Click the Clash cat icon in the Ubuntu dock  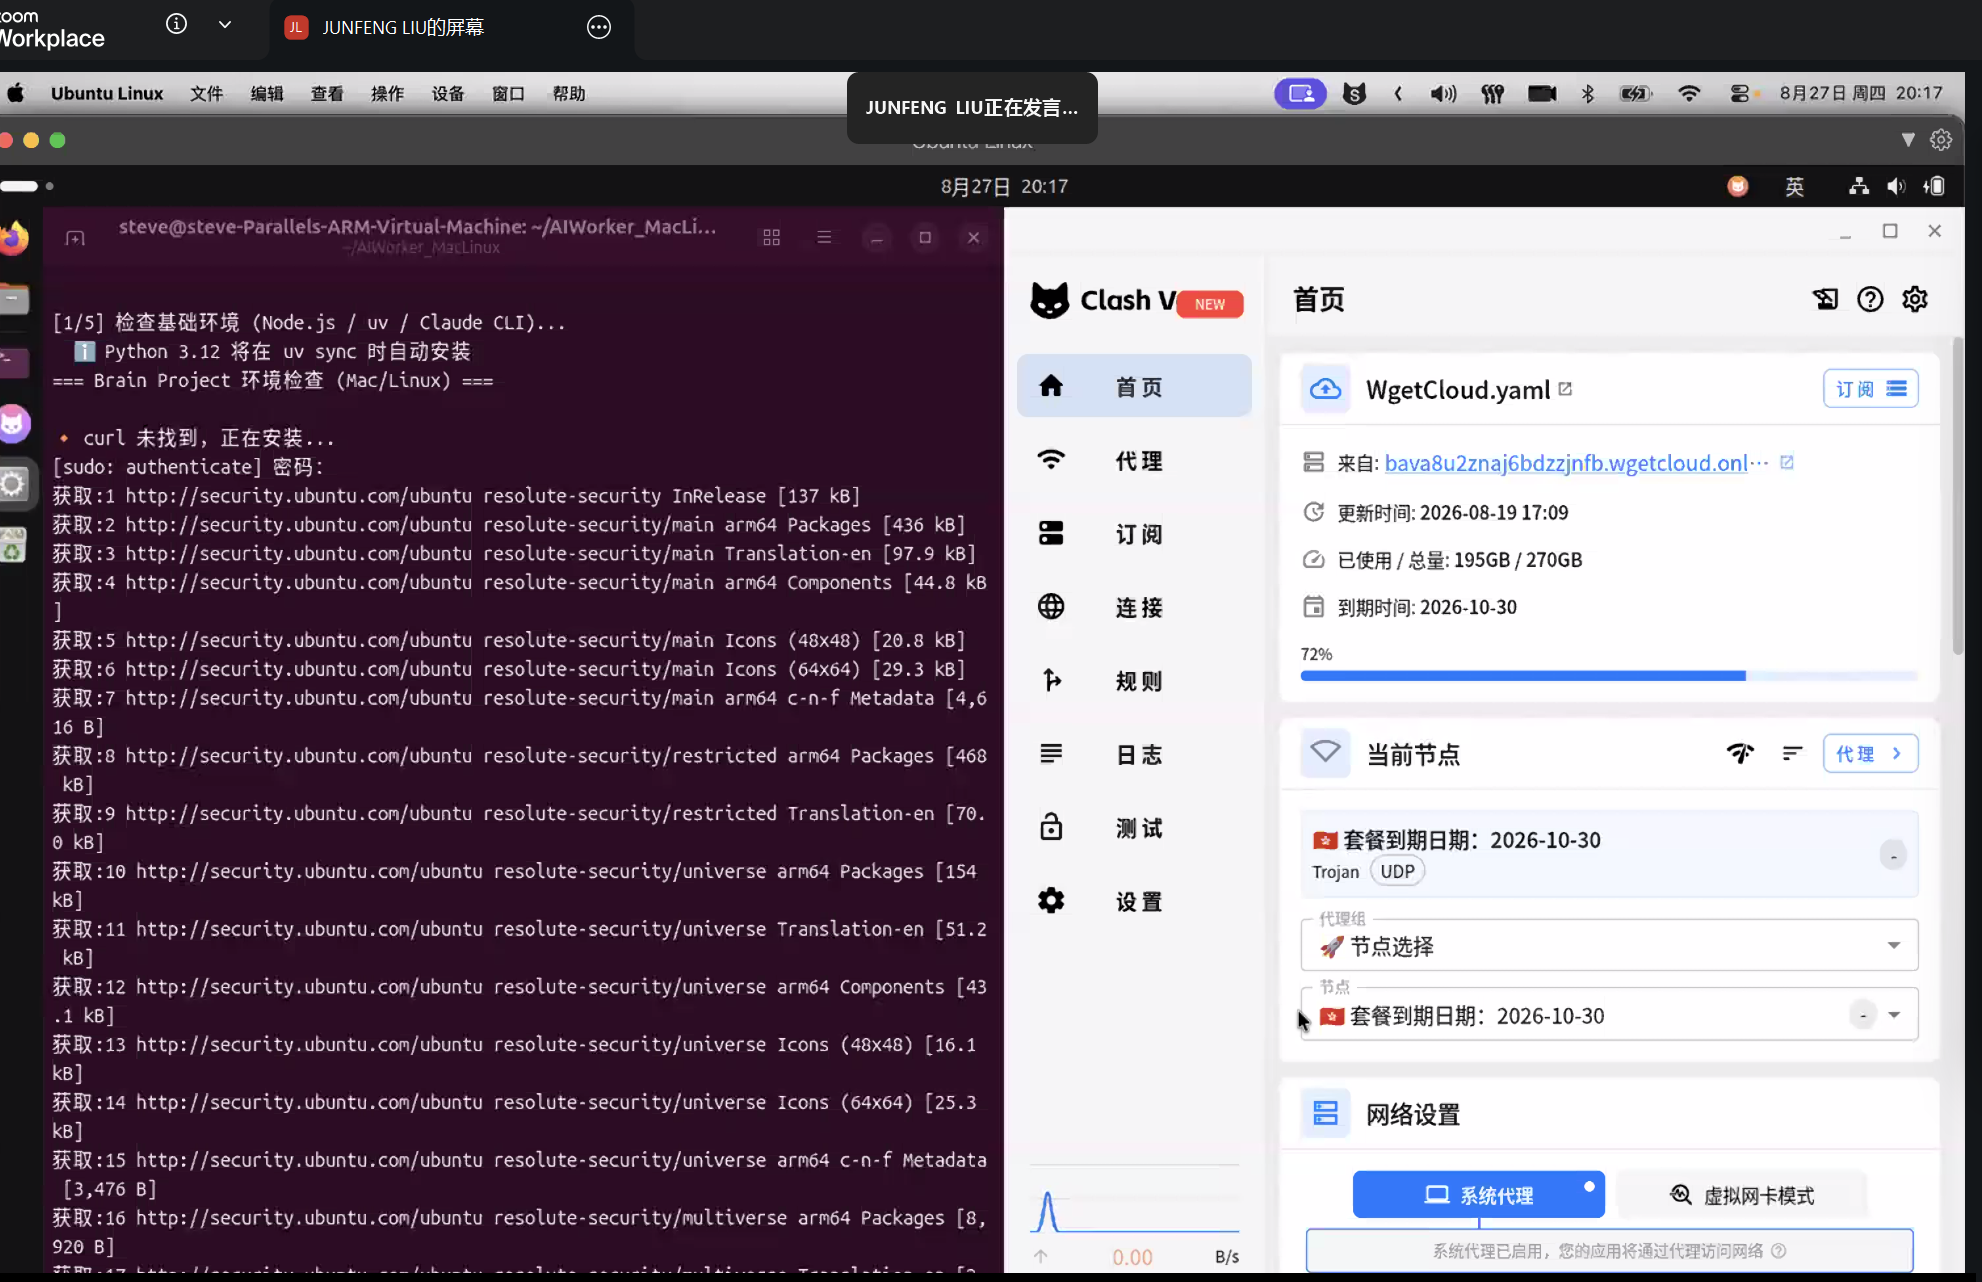pyautogui.click(x=13, y=423)
